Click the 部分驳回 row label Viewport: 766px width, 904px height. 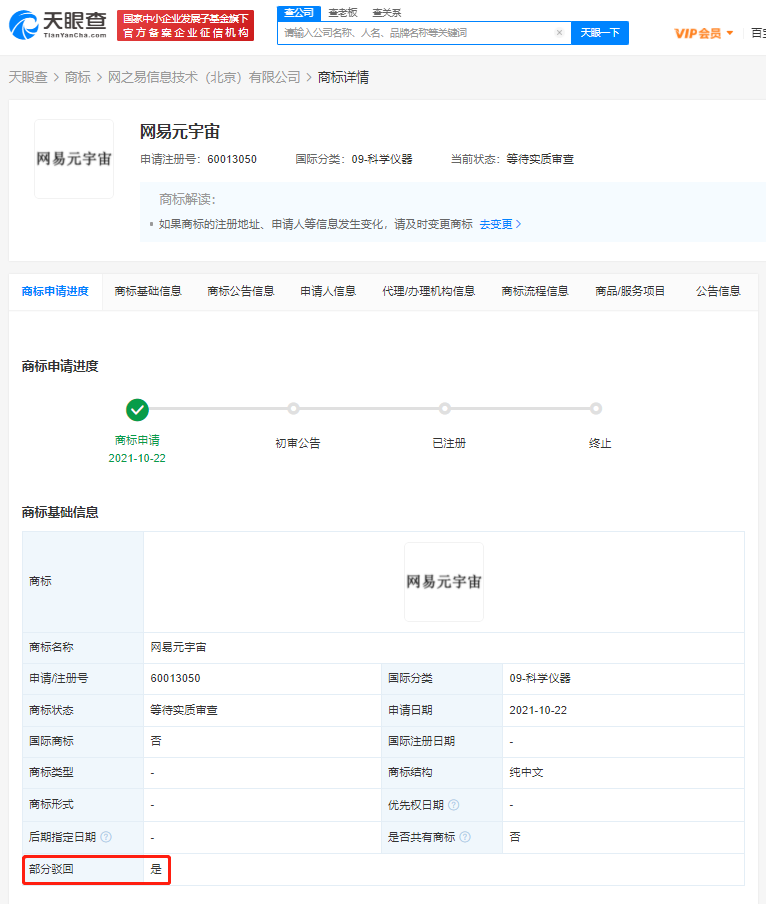pos(51,869)
